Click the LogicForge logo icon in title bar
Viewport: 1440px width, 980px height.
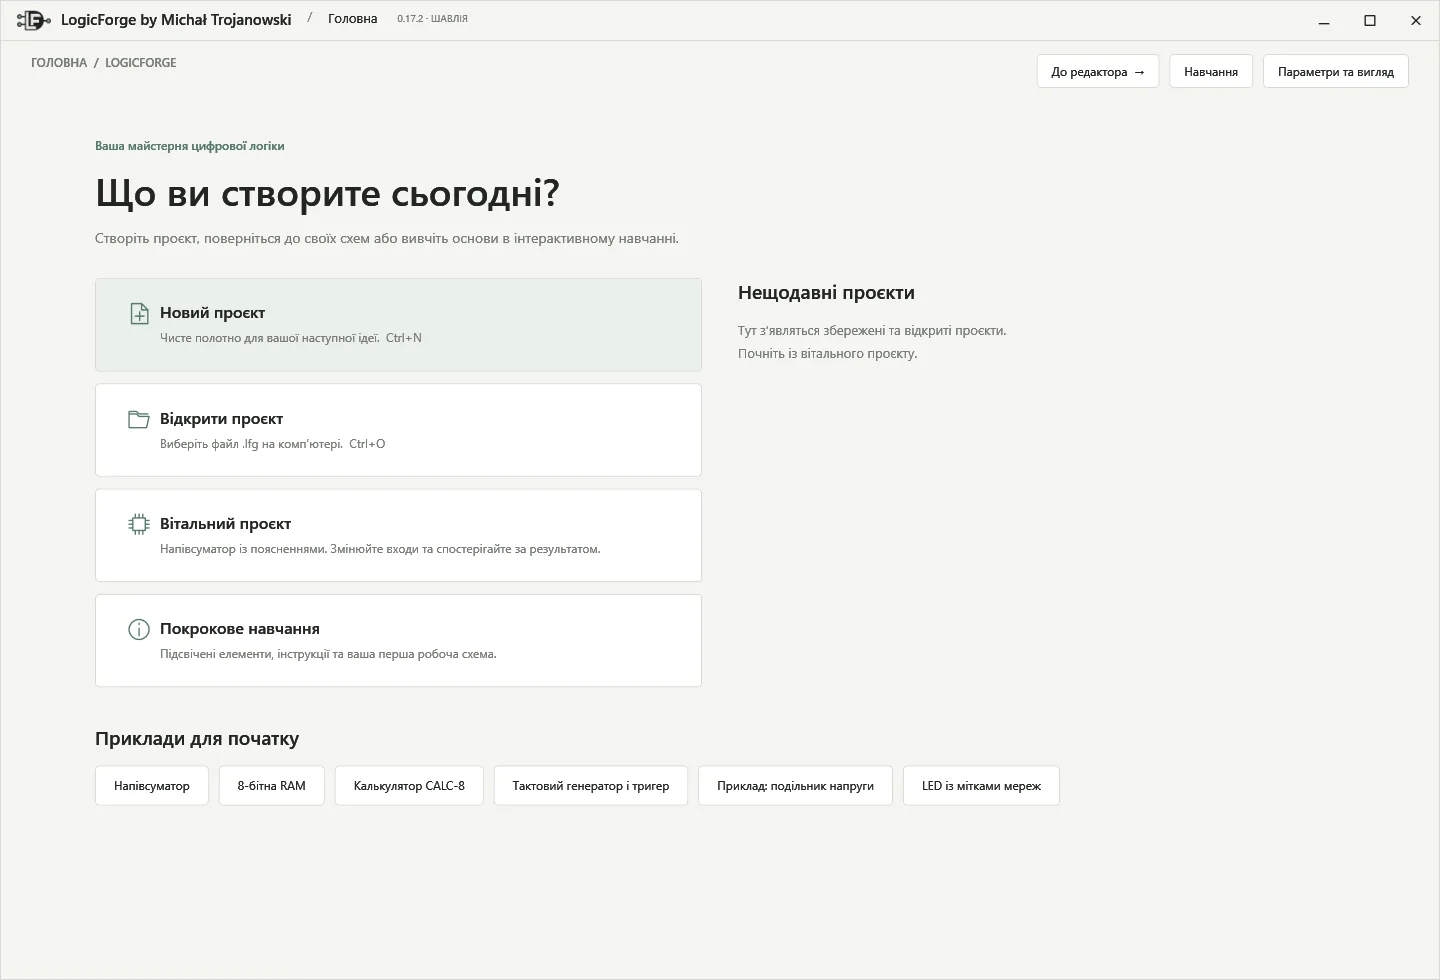34,20
